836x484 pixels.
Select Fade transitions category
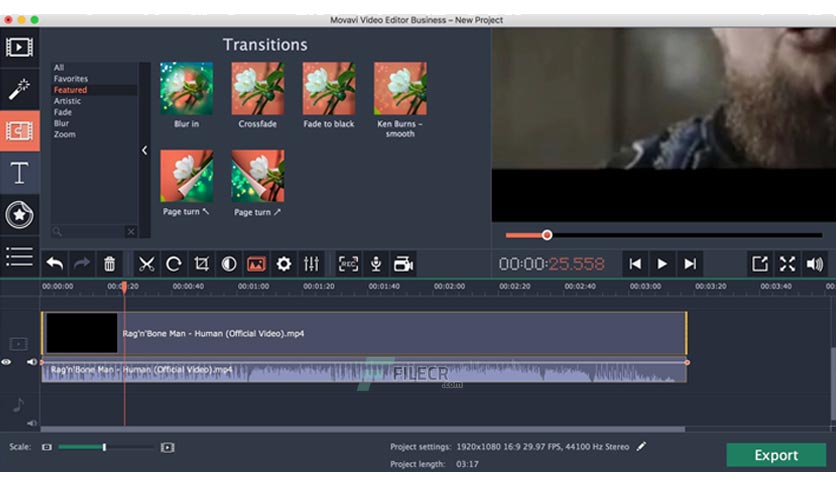[62, 112]
